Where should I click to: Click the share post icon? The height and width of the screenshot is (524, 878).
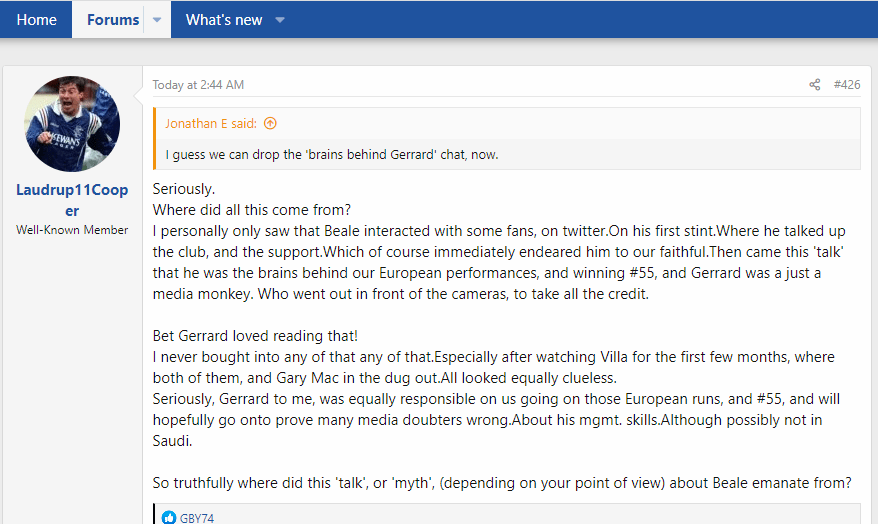click(815, 85)
